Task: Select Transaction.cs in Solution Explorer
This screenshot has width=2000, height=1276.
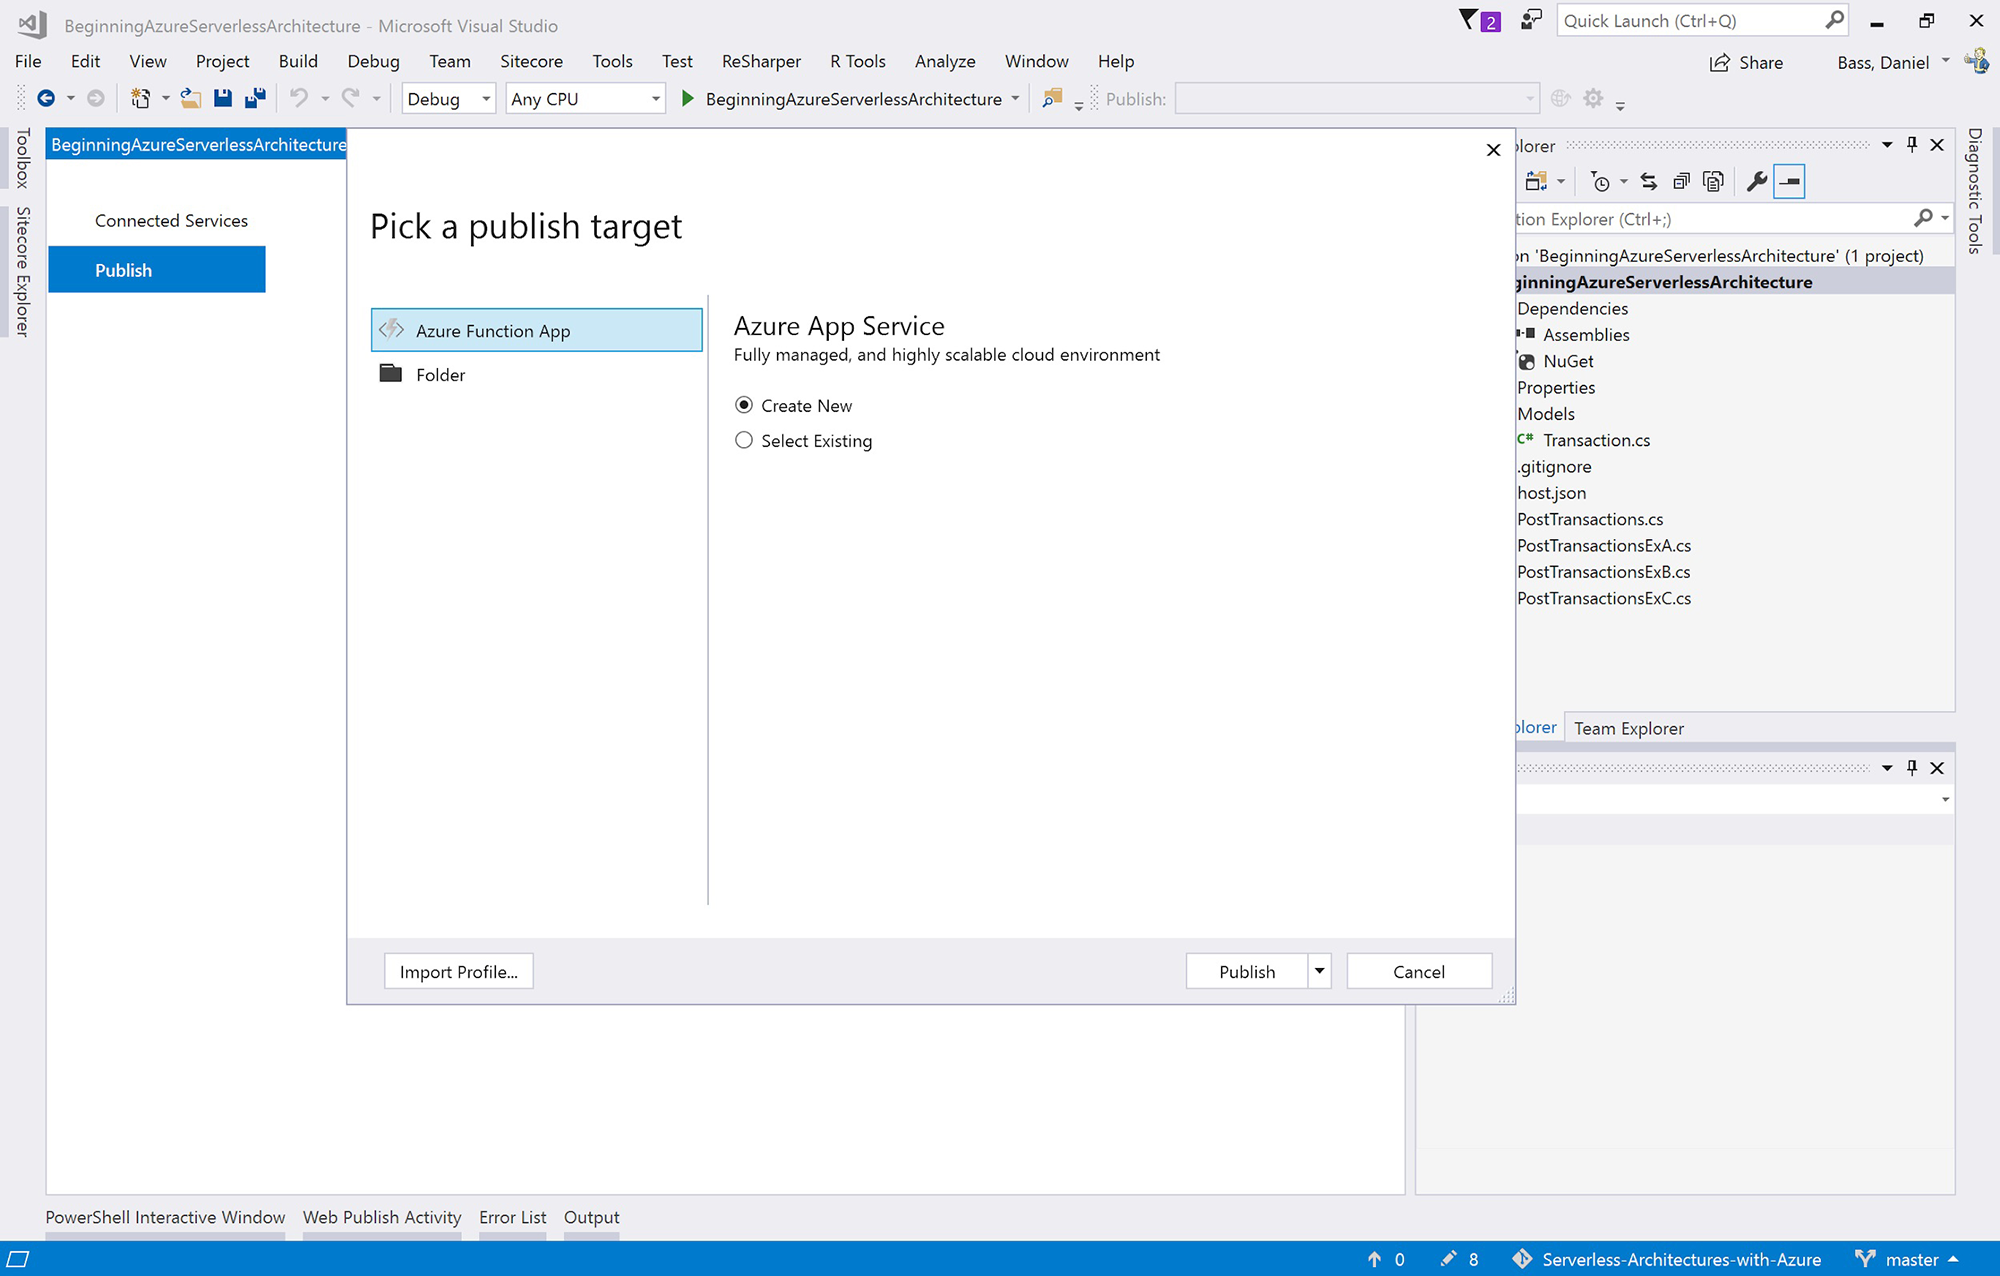Action: (x=1596, y=440)
